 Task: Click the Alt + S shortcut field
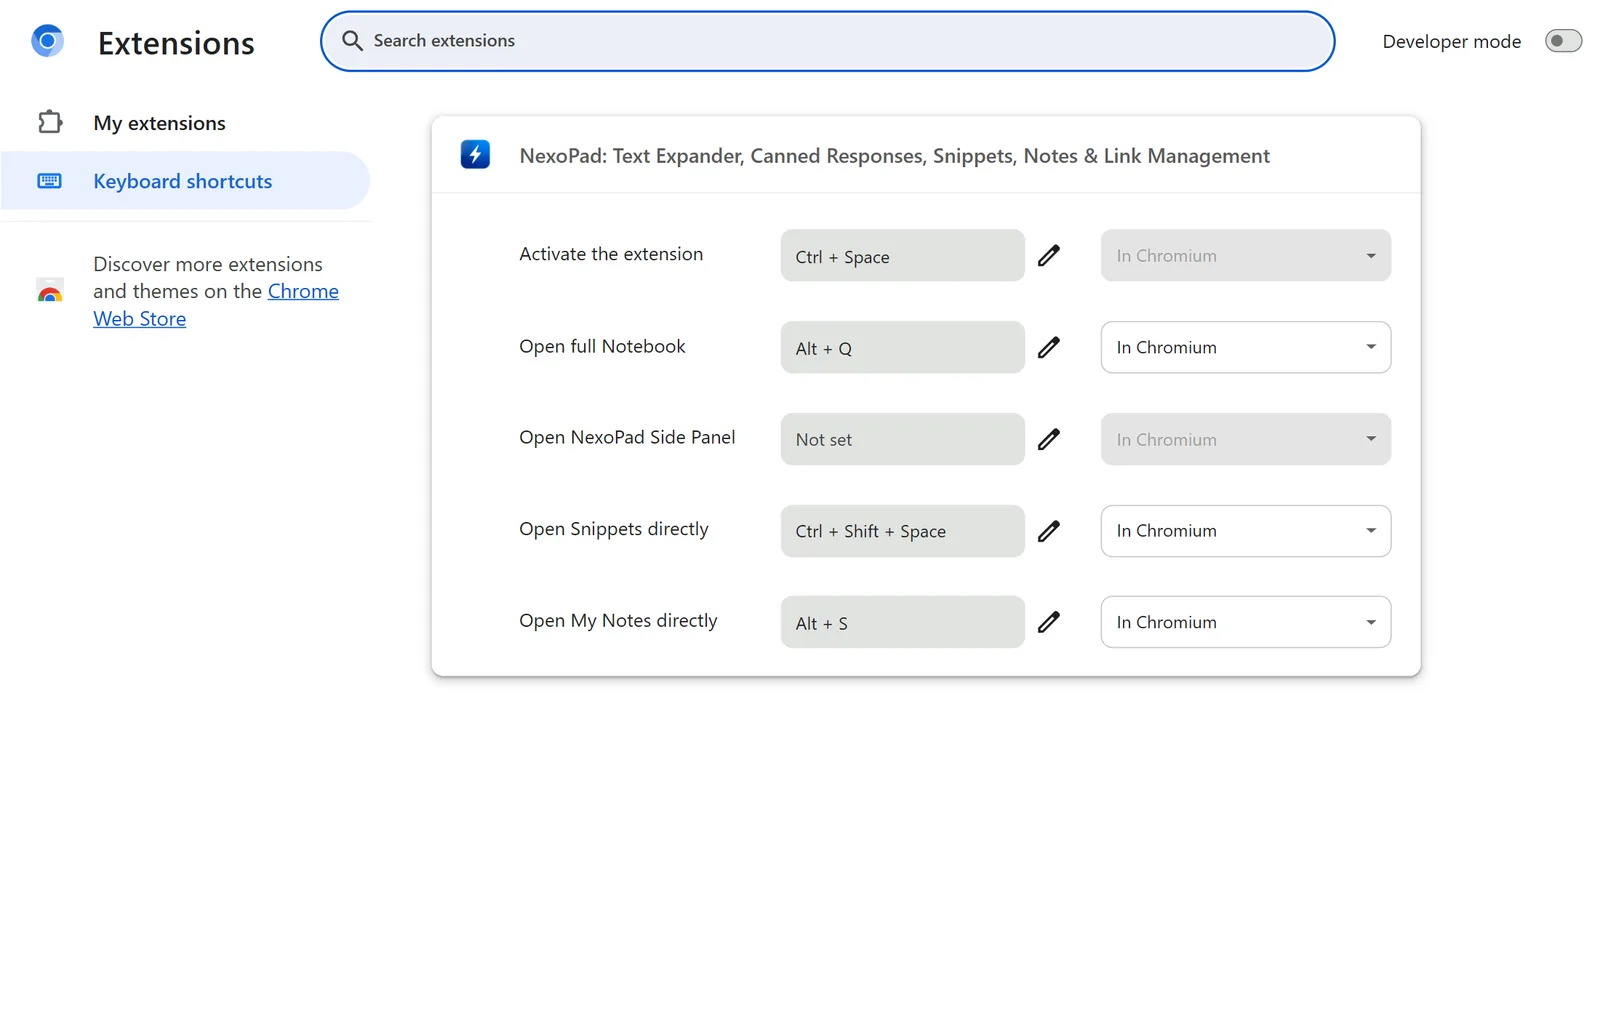tap(902, 622)
